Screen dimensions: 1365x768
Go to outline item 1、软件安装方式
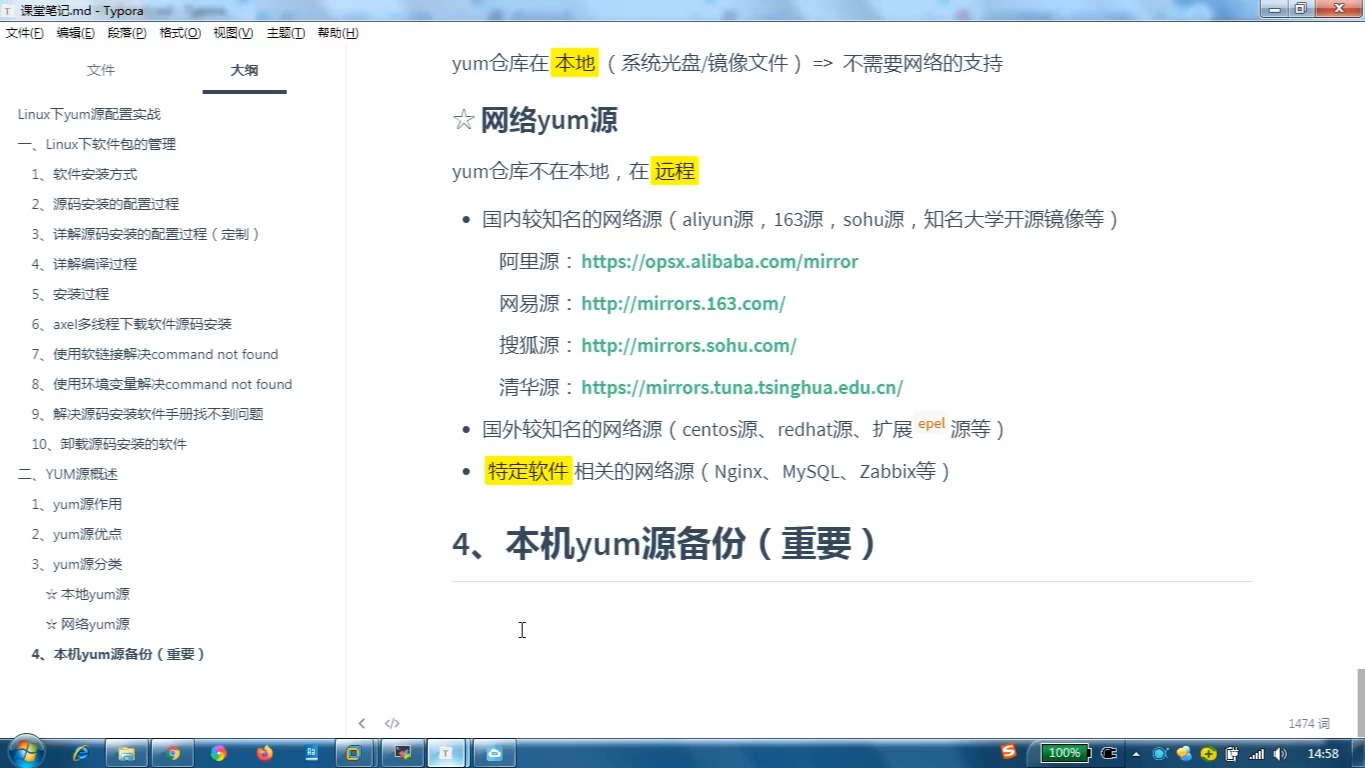click(x=84, y=174)
